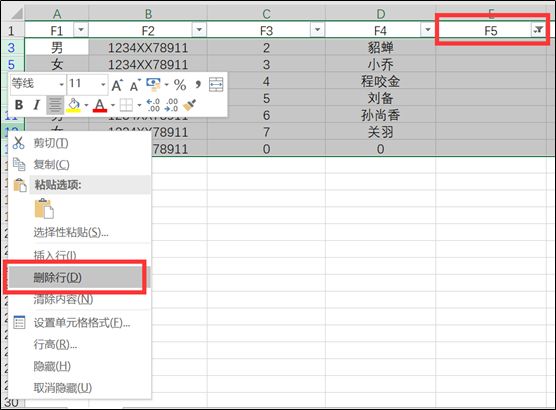Open fill color dropdown arrow
Viewport: 556px width, 410px height.
(x=86, y=105)
